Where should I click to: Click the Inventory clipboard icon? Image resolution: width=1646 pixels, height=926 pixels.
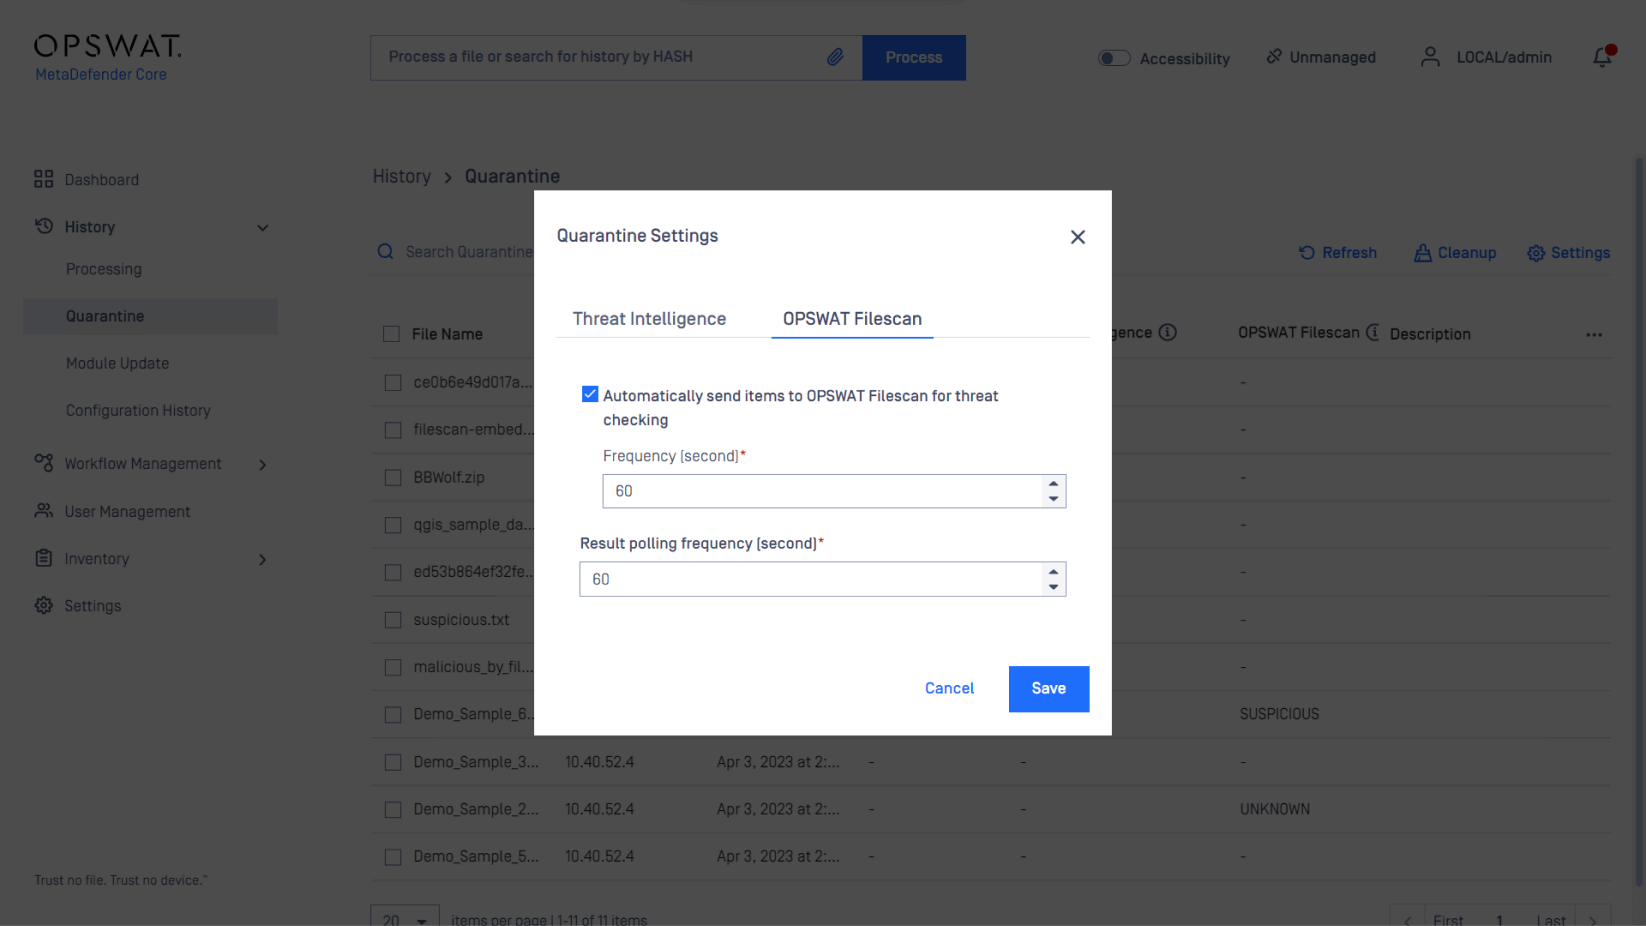(43, 558)
